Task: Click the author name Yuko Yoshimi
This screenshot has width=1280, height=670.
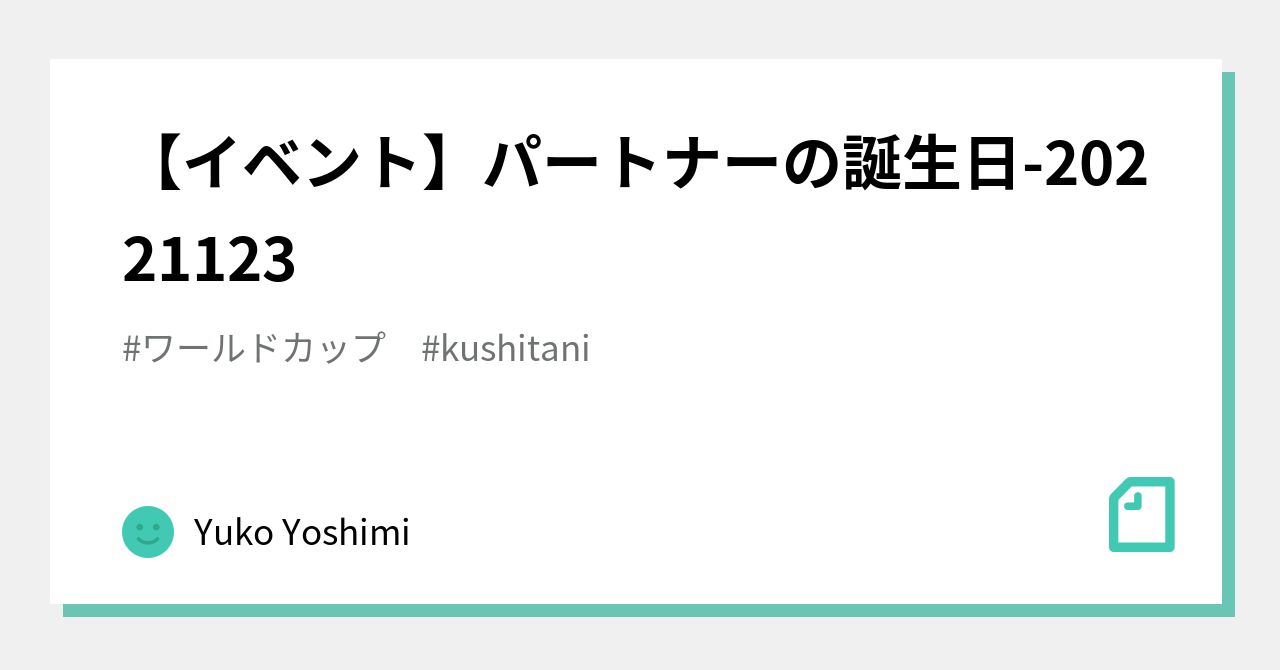Action: [x=301, y=533]
